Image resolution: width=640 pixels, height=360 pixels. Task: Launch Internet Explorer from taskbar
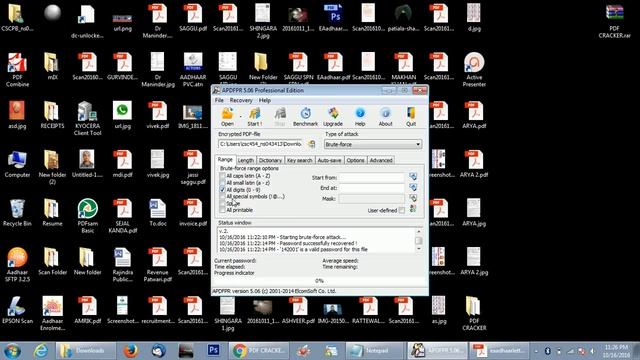(x=40, y=351)
